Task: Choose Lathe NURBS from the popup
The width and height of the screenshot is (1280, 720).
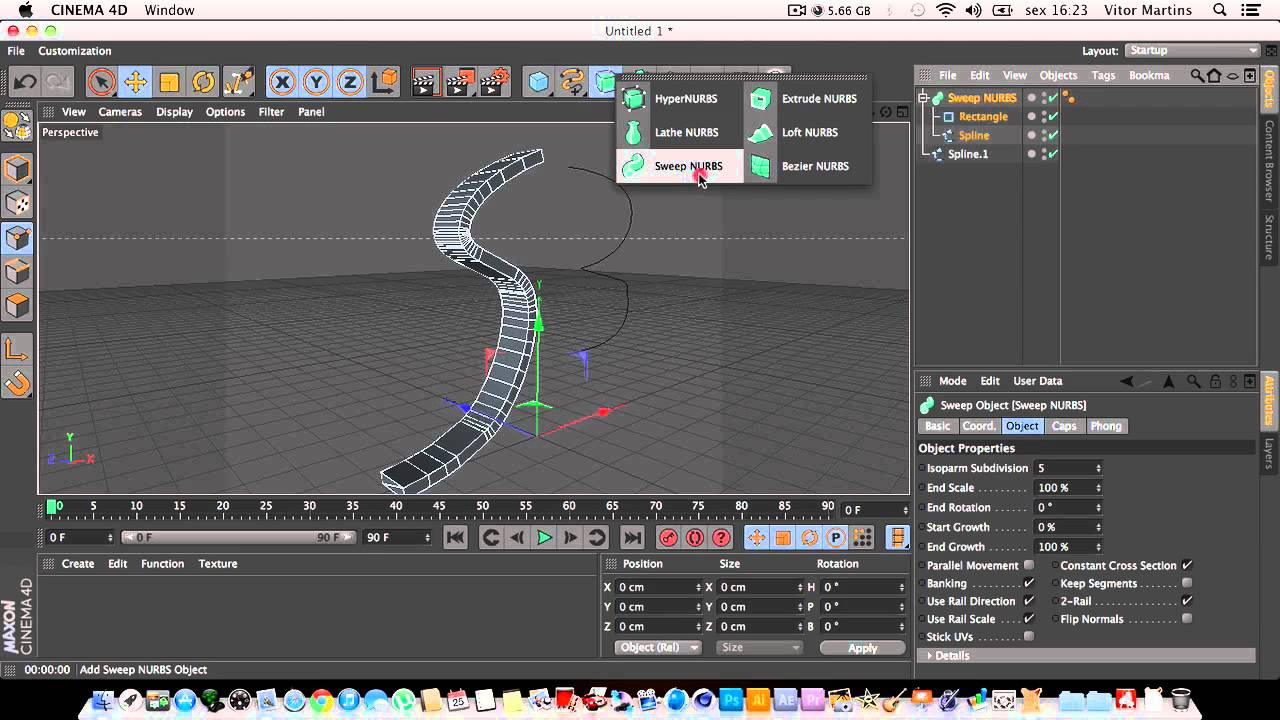Action: coord(680,132)
